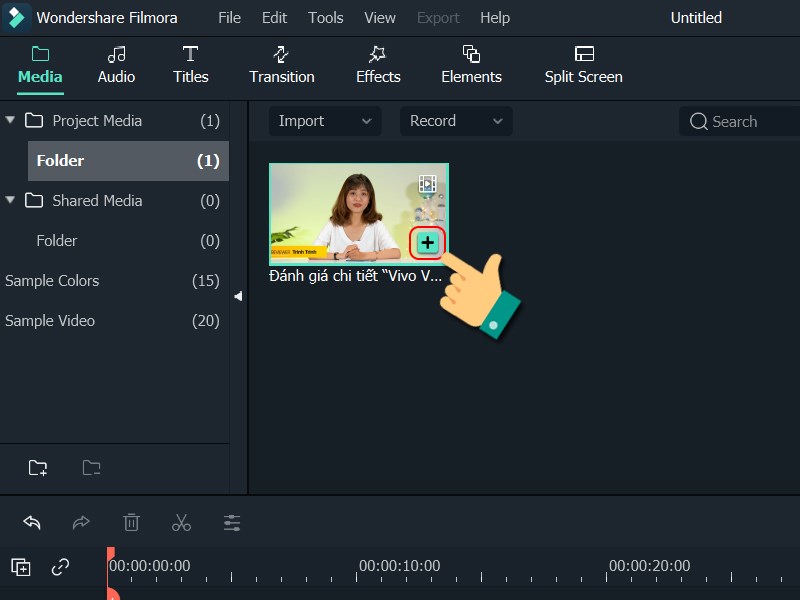
Task: Open the Record dropdown arrow
Action: (497, 121)
